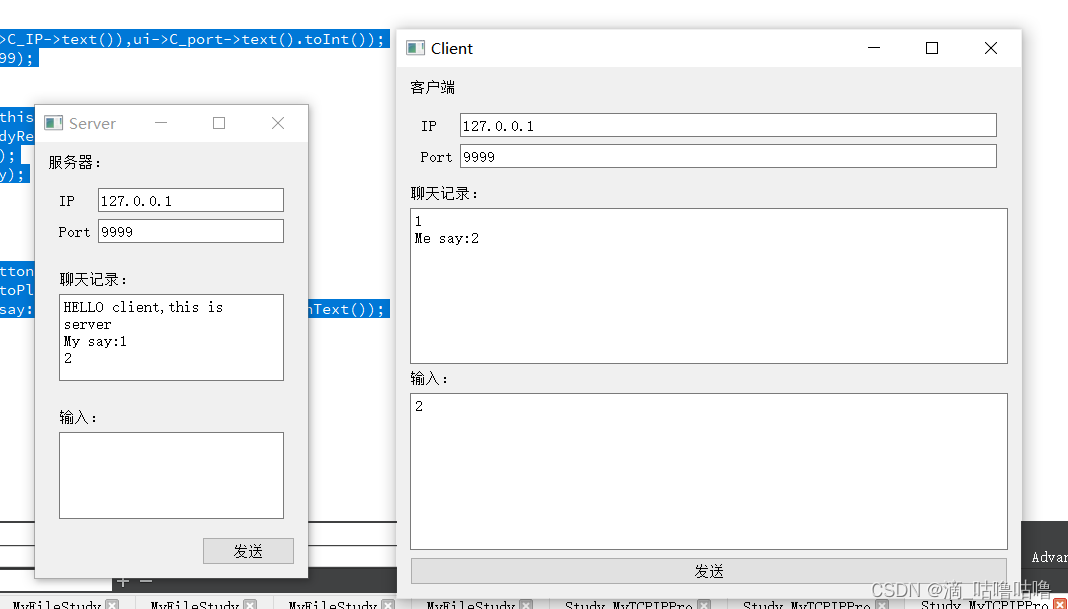
Task: Focus the Server Port field
Action: [x=191, y=231]
